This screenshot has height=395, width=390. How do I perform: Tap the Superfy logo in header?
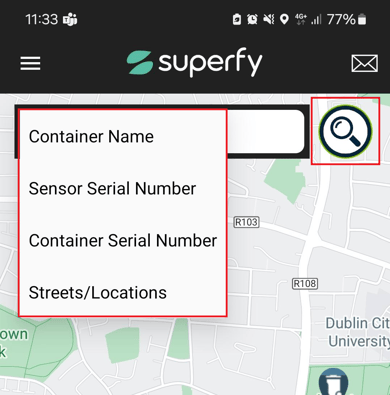coord(194,62)
